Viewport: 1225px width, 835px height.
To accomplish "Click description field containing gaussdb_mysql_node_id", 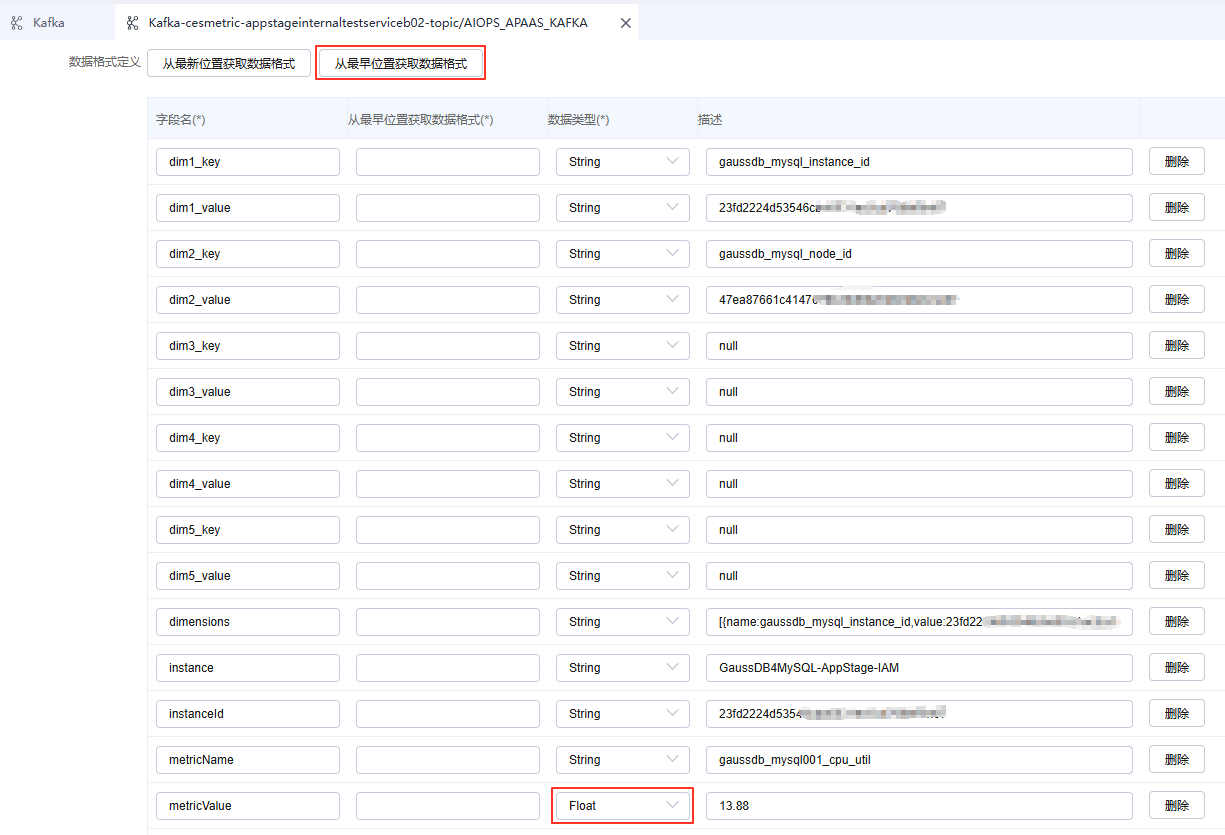I will point(918,254).
